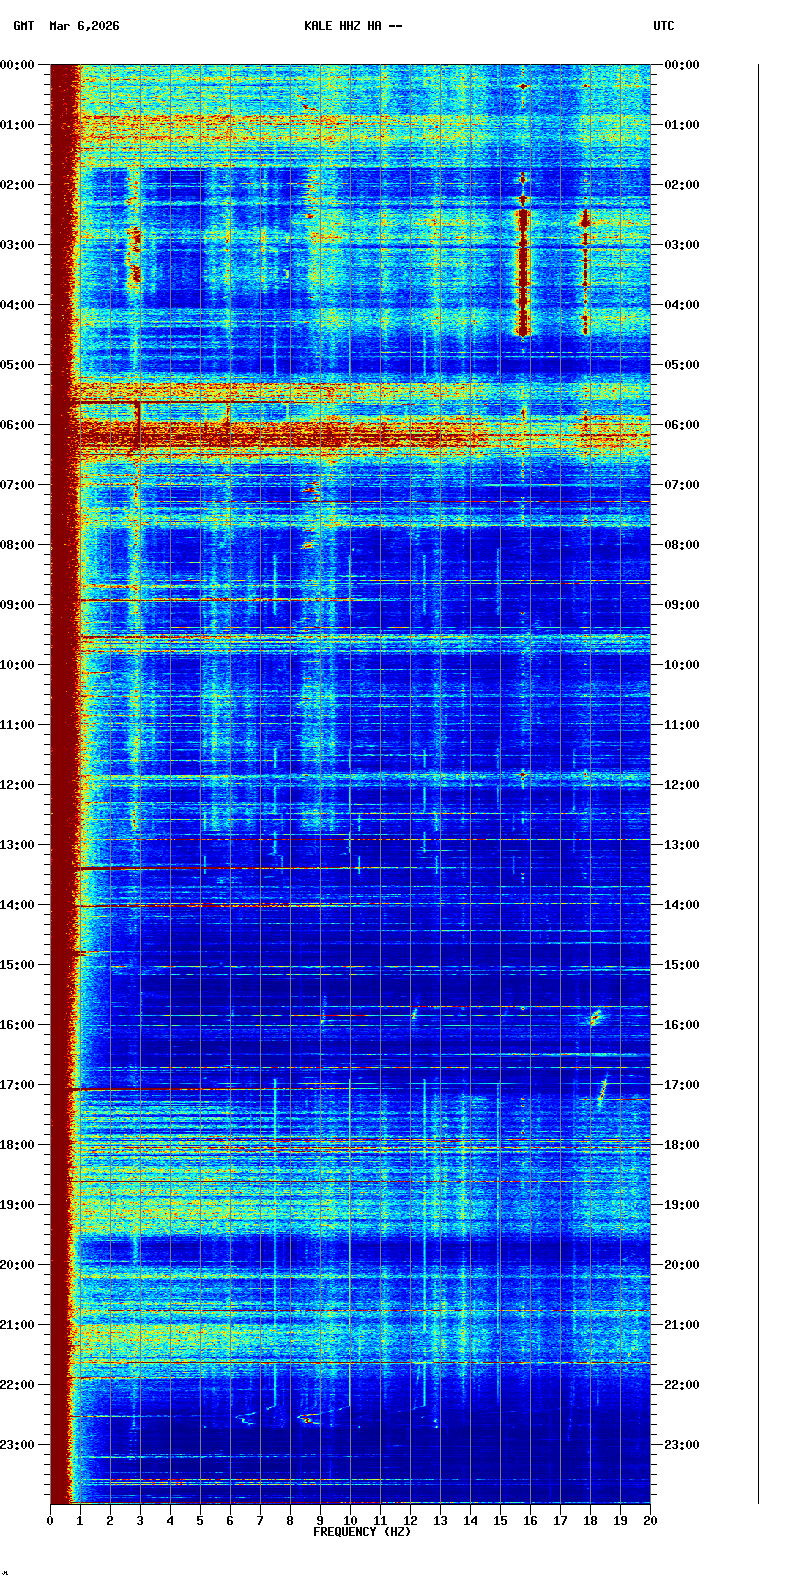
Task: Click the 00:00 label on right time axis
Action: pos(682,65)
